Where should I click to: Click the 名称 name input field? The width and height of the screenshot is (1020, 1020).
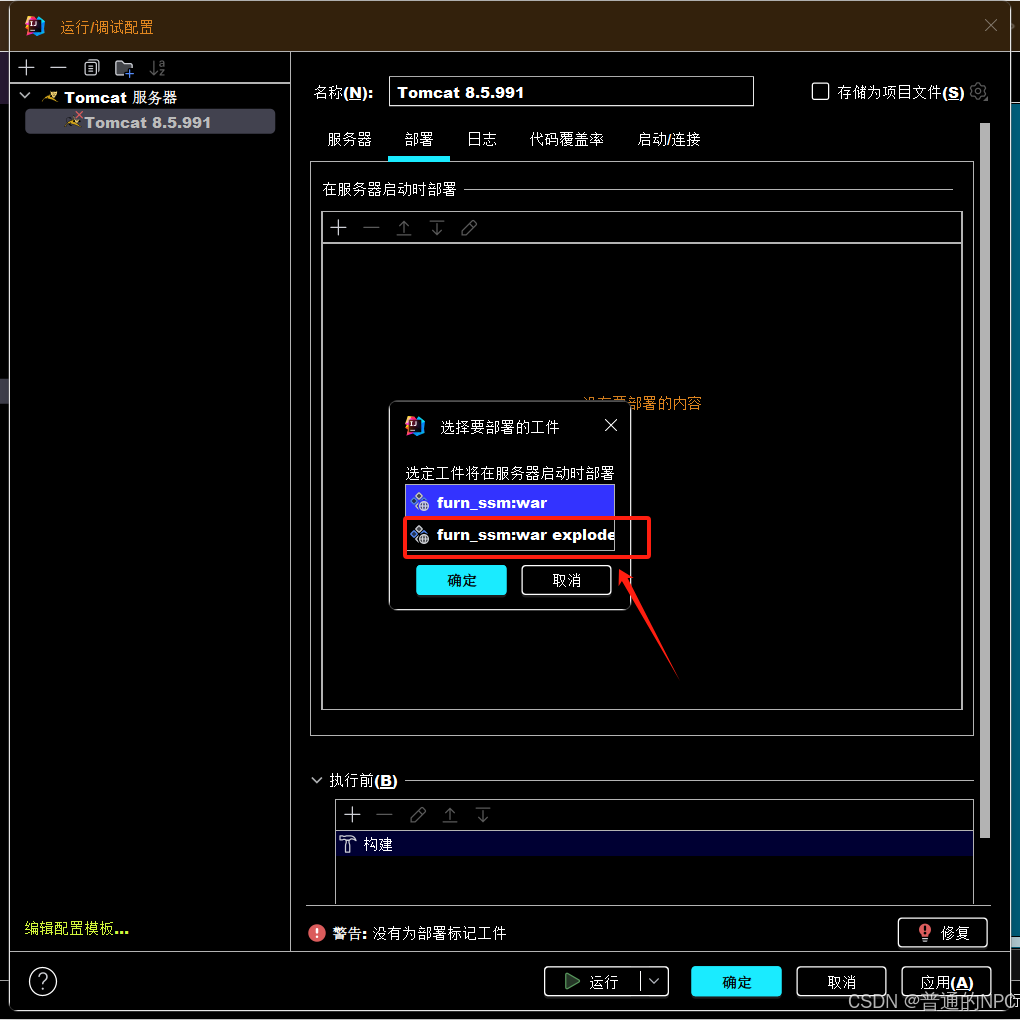click(570, 92)
